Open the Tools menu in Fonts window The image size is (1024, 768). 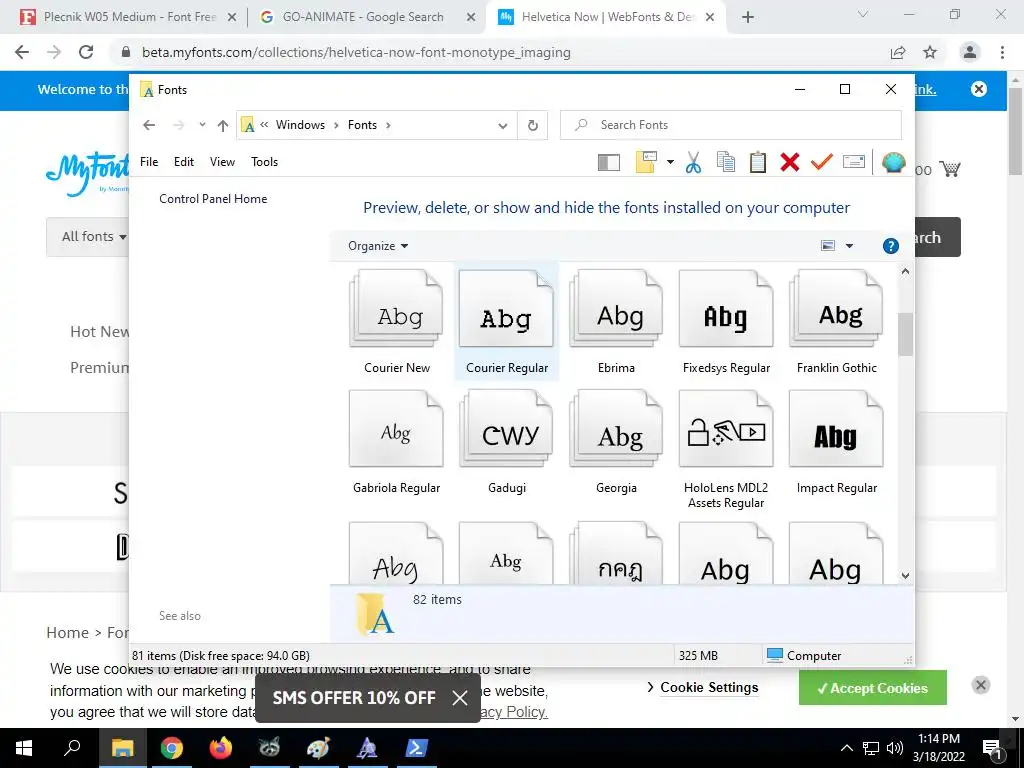click(264, 162)
